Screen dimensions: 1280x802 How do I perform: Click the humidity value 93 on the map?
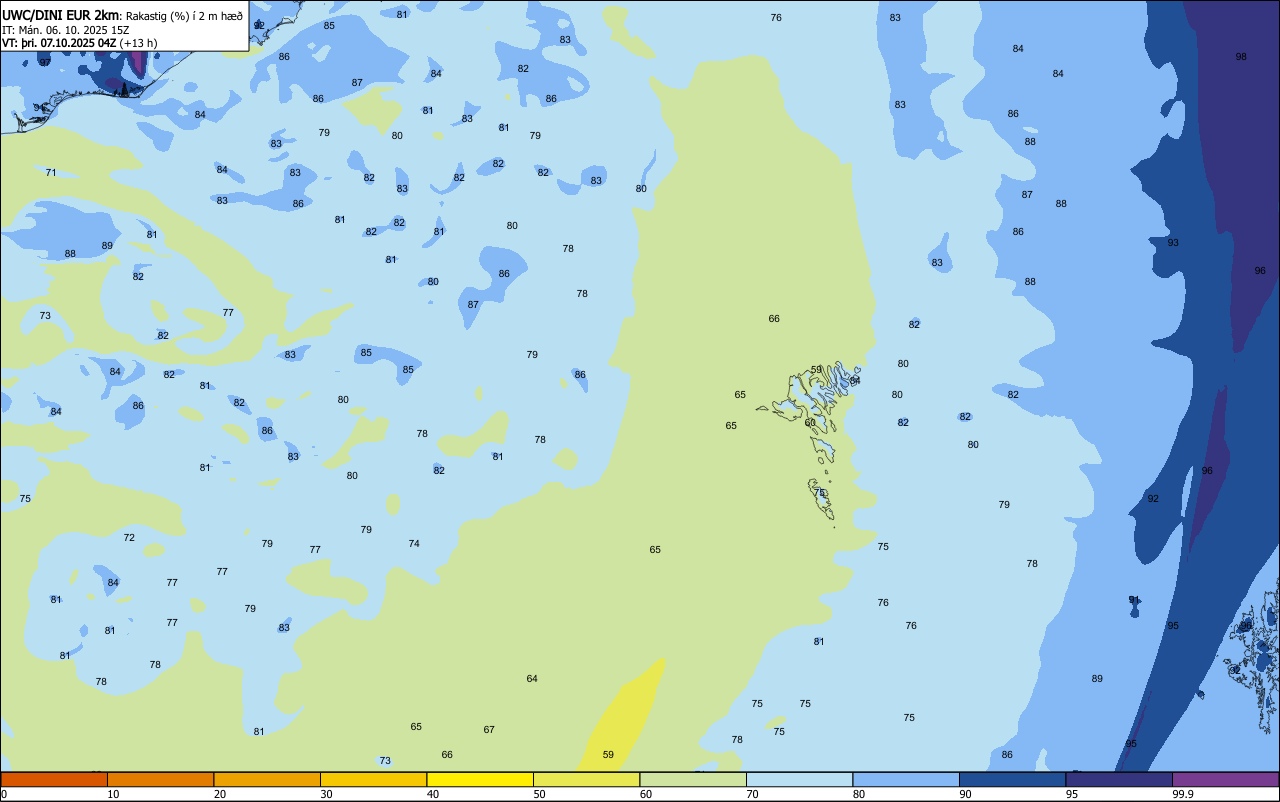(1173, 243)
